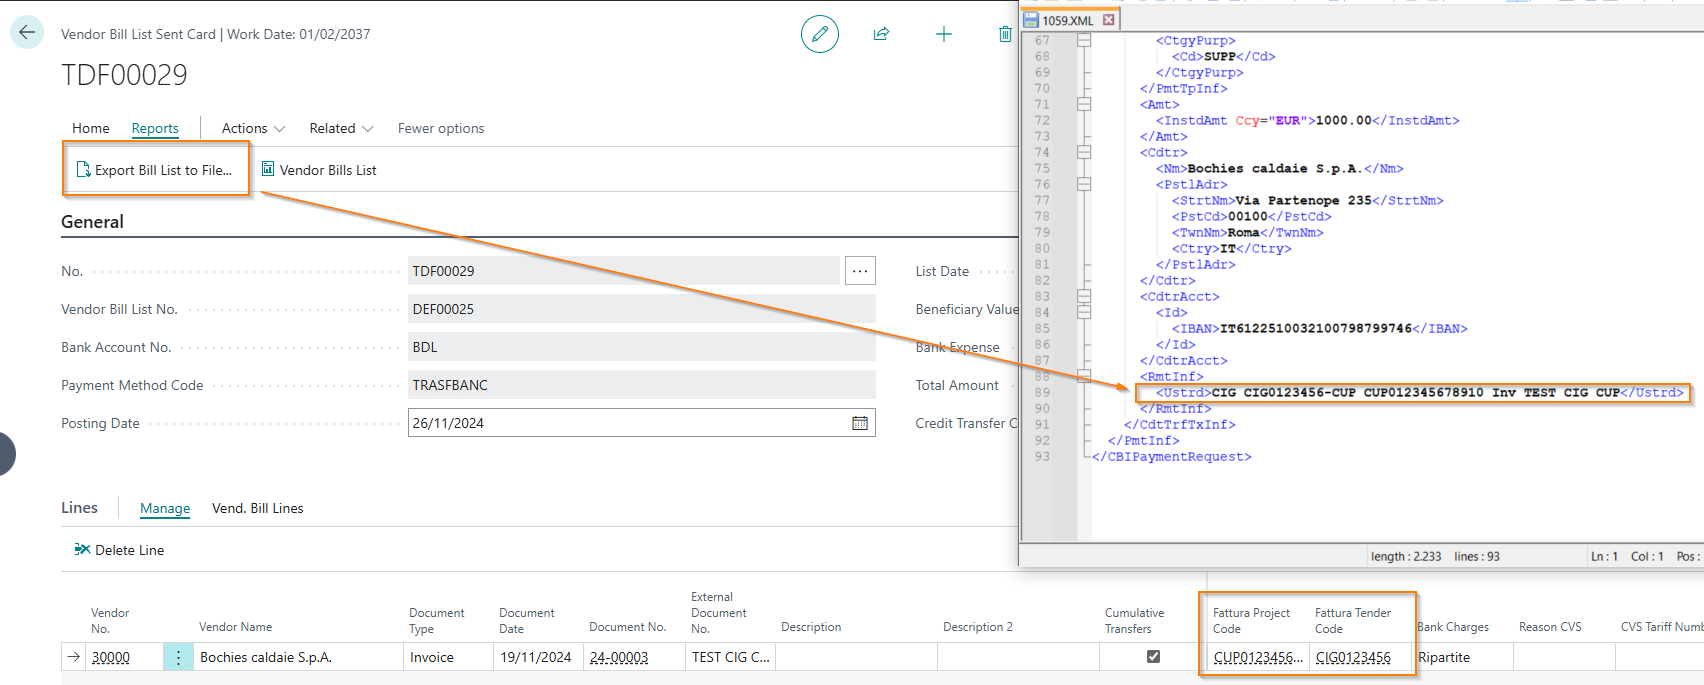1704x685 pixels.
Task: Click the Bank Charges column header
Action: click(1453, 627)
